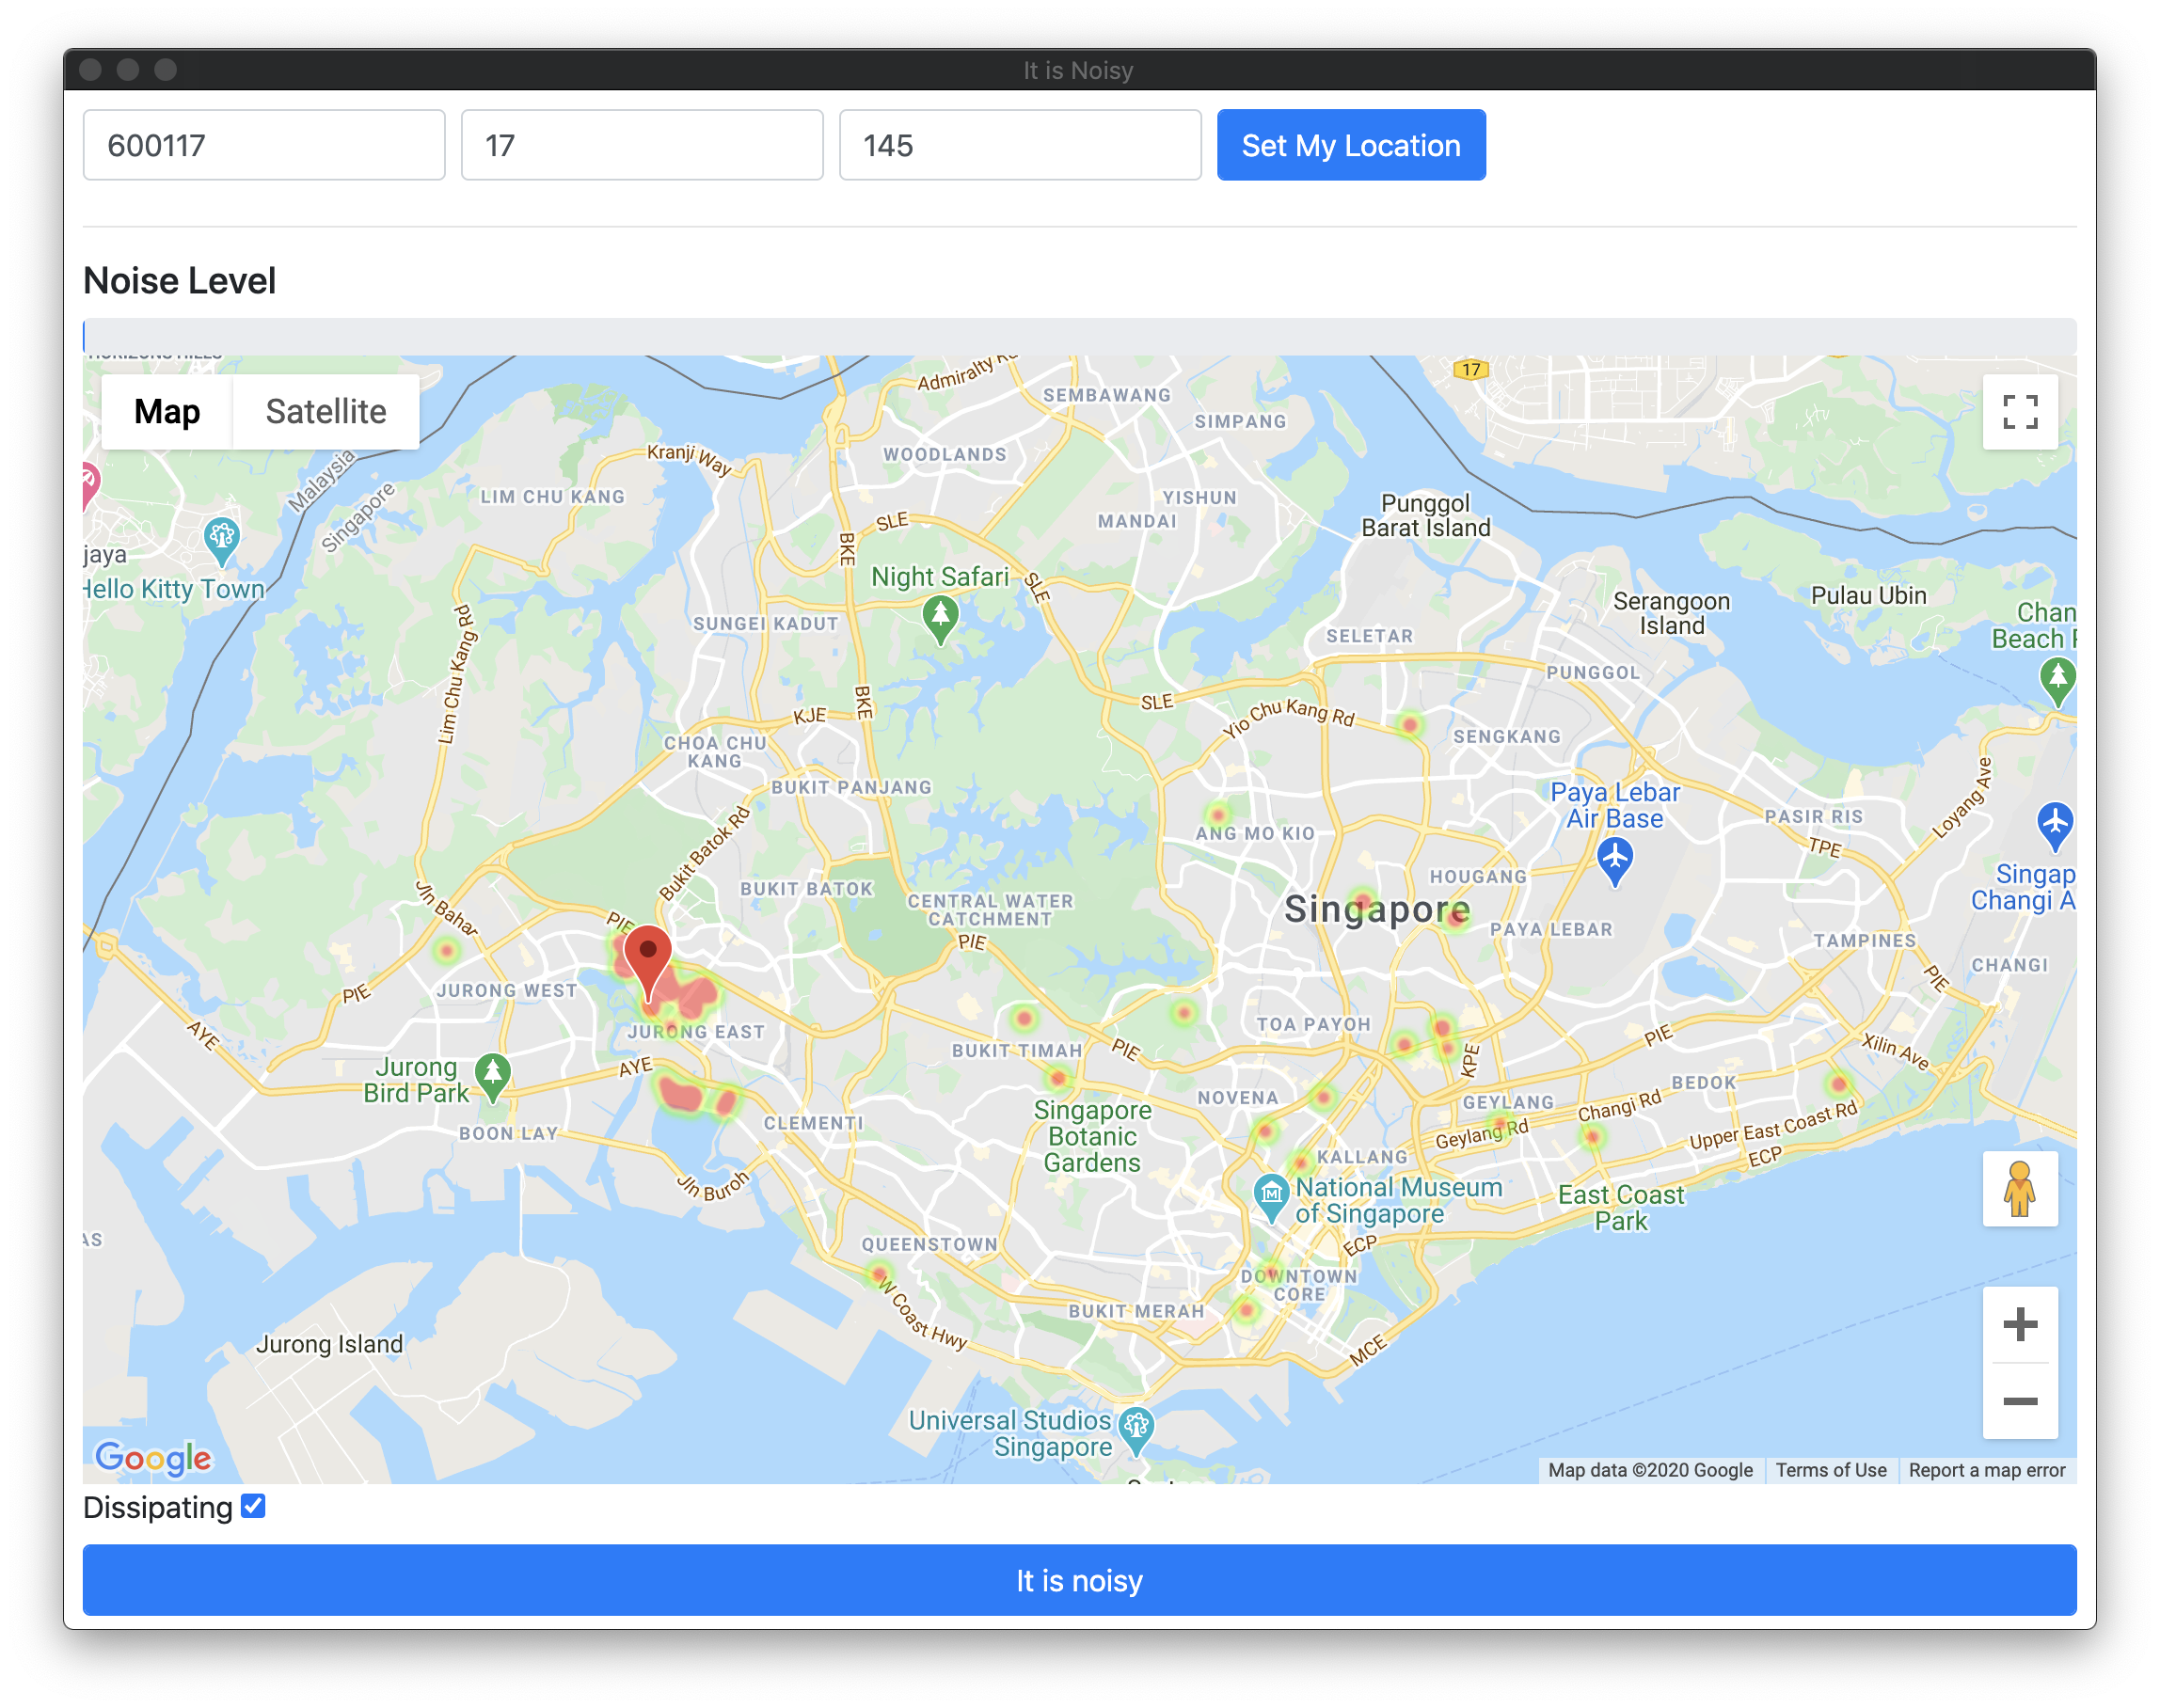Uncheck the Dissipating checkbox
Viewport: 2160px width, 1708px height.
coord(254,1506)
